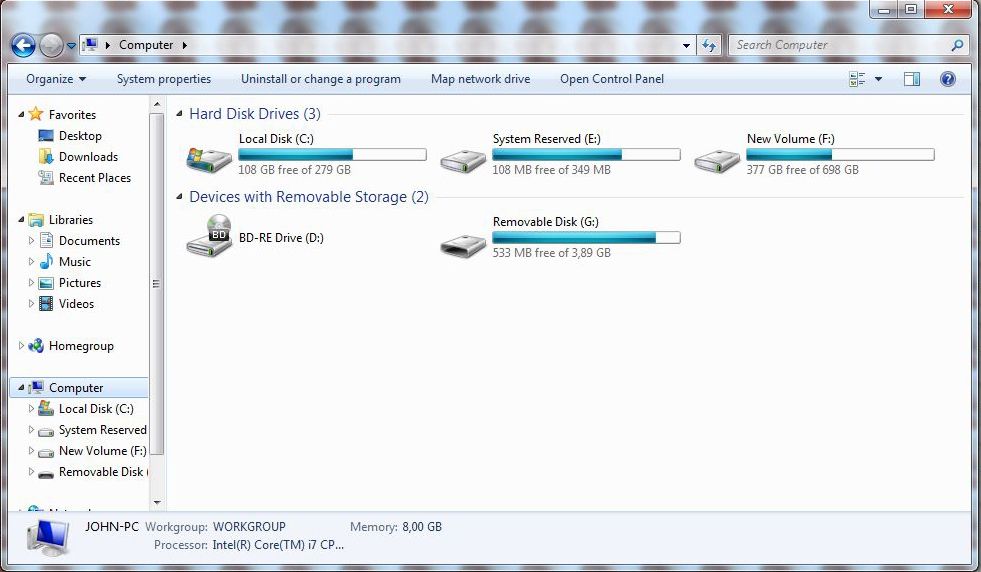Choose Uninstall or change a program
Screen dimensions: 981x572
click(321, 79)
